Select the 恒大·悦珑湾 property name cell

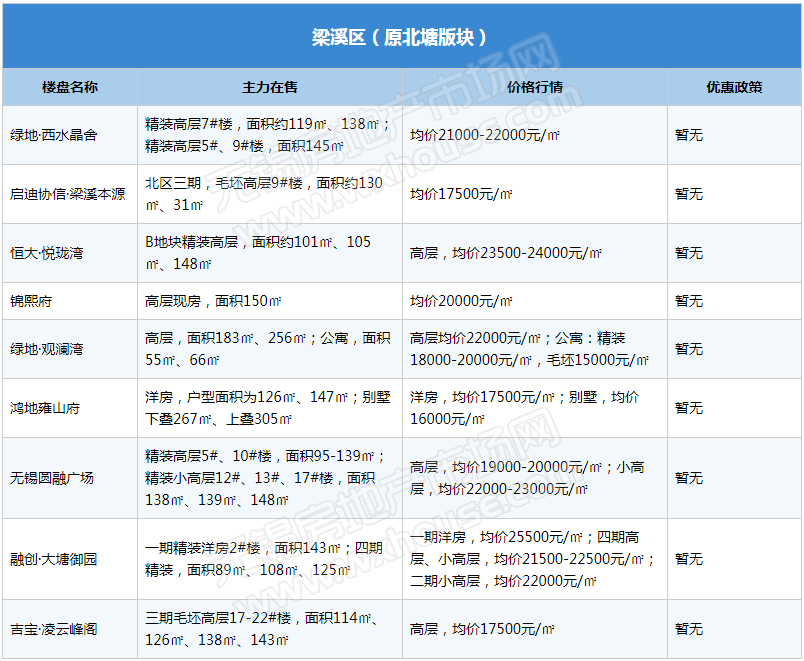point(46,253)
